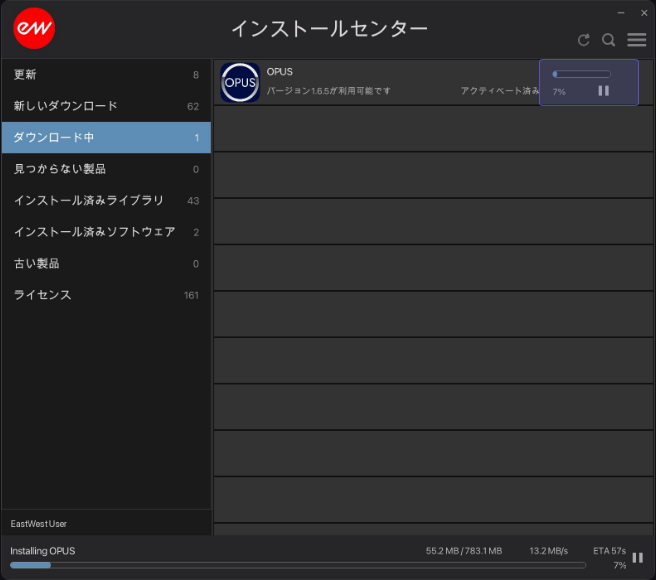Open インストール済みライブラリ category
Screen dimensions: 656x580
(106, 200)
